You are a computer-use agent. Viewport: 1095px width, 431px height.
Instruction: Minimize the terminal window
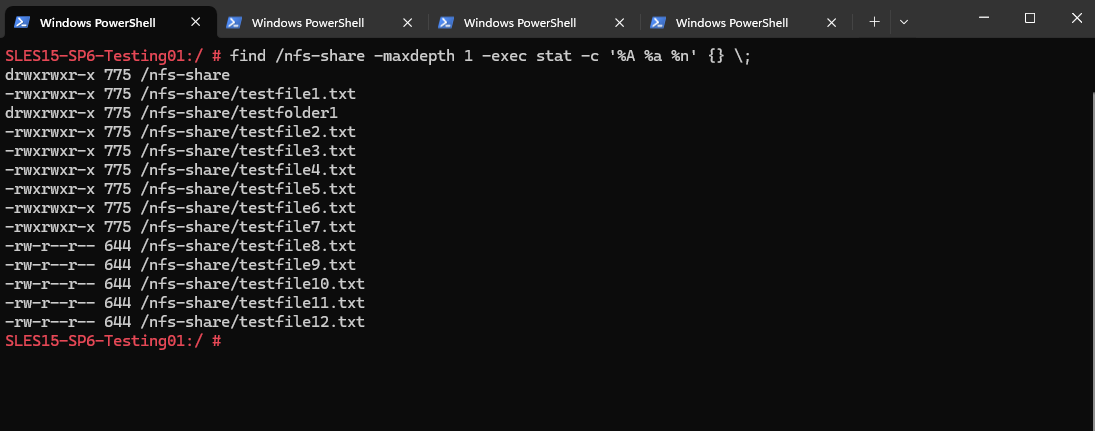tap(983, 18)
